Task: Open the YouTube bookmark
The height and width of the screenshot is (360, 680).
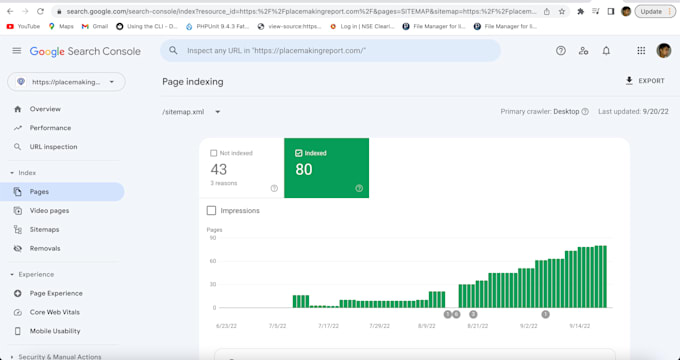Action: [x=23, y=26]
